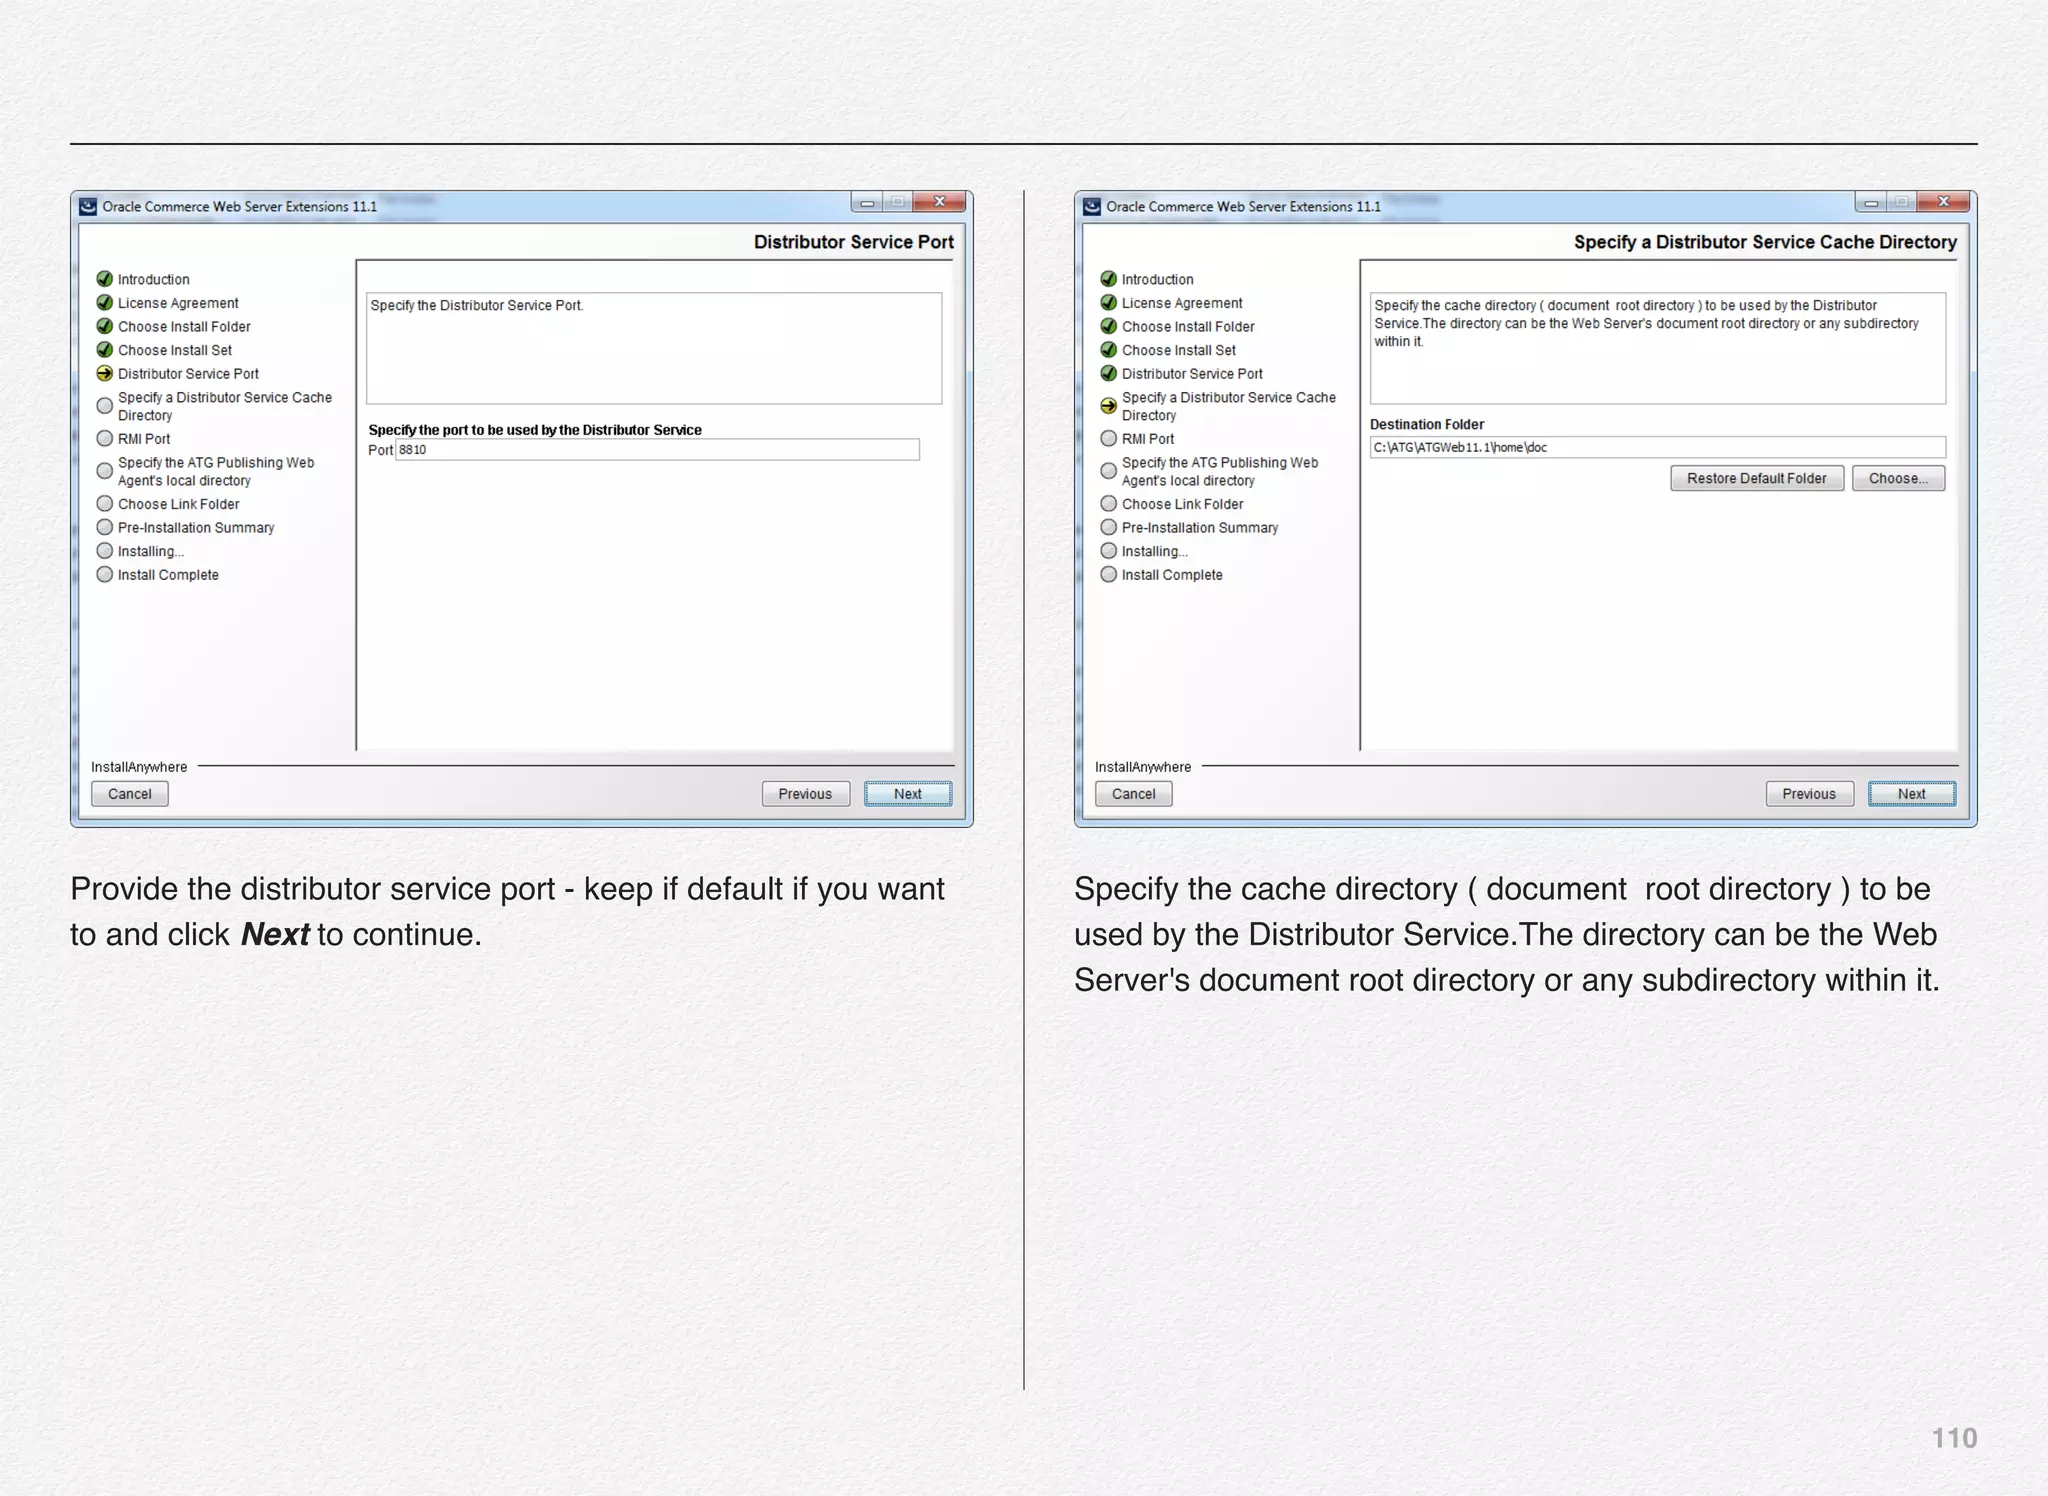Image resolution: width=2048 pixels, height=1496 pixels.
Task: Click the RMI Port step circle in left window
Action: 104,438
